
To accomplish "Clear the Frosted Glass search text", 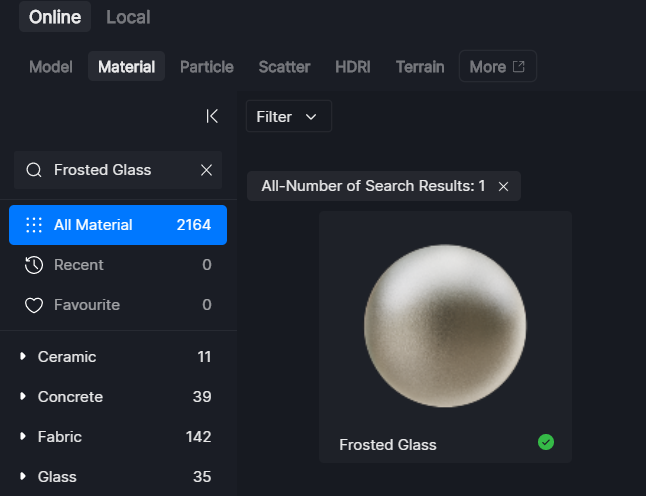I will click(x=206, y=170).
